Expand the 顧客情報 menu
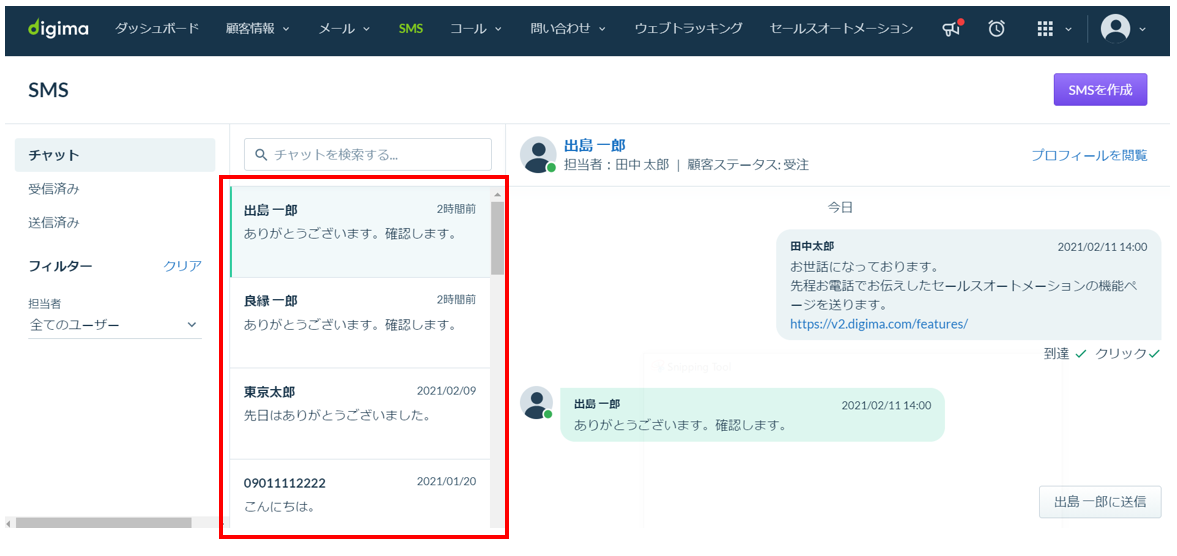This screenshot has height=556, width=1177. point(259,29)
